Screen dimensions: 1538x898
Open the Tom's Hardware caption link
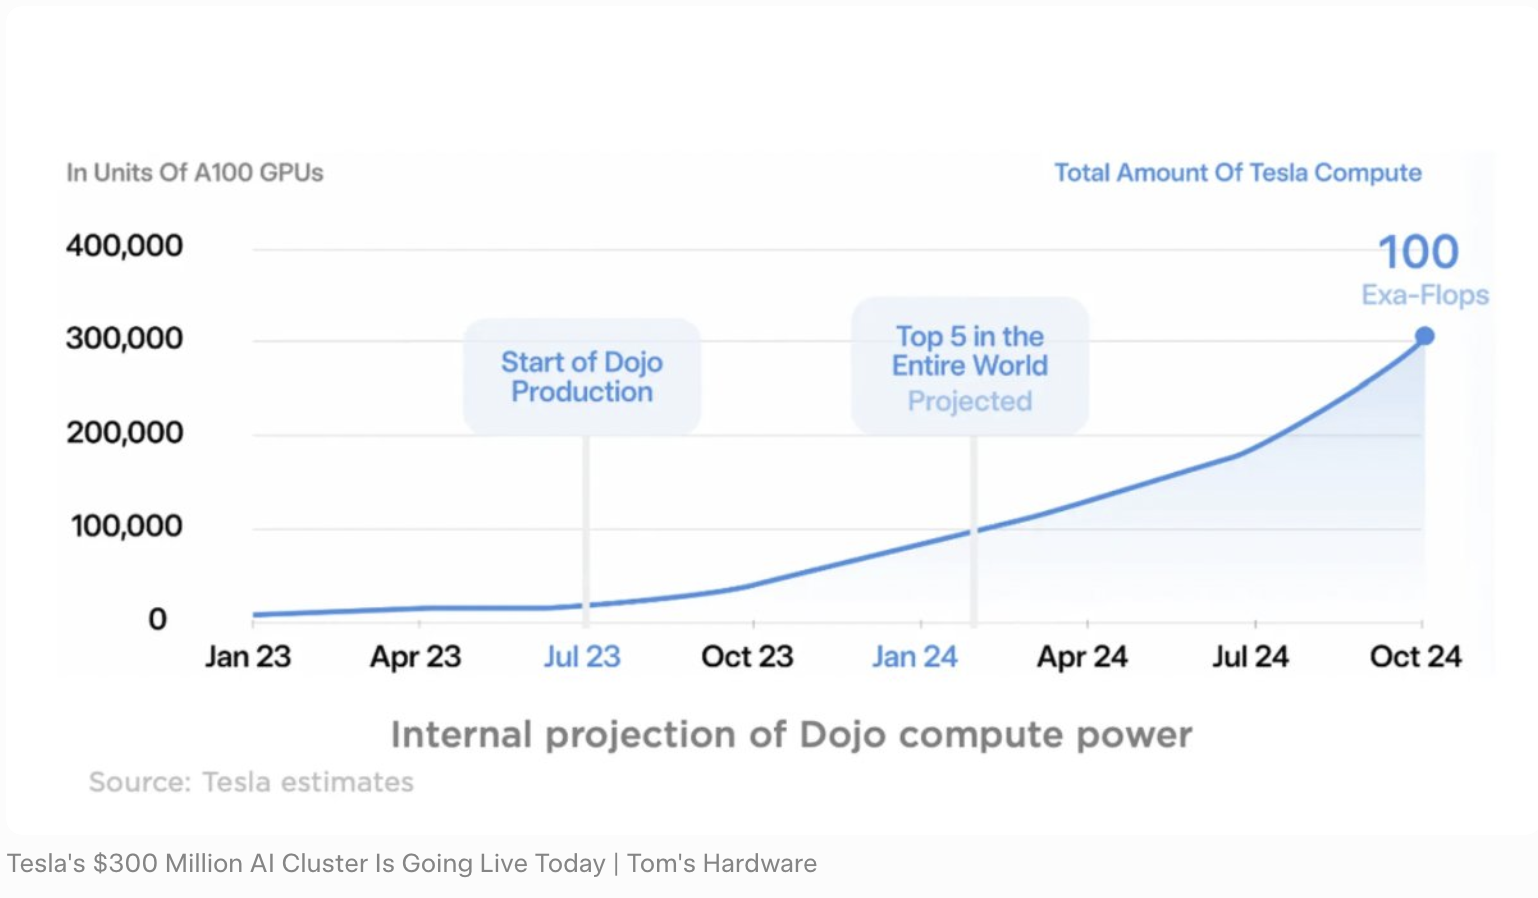(x=412, y=863)
